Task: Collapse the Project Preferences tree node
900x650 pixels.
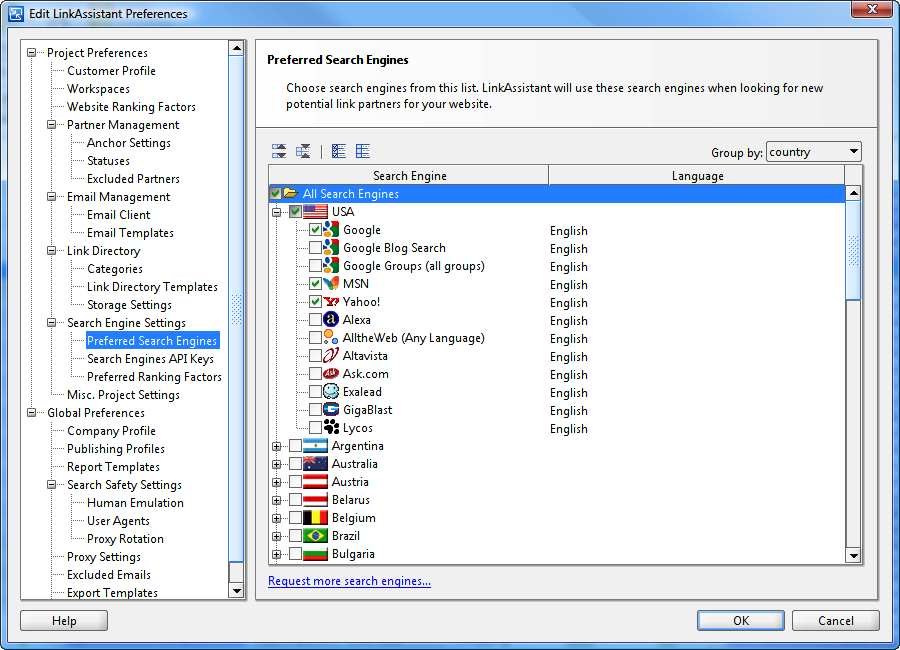Action: pos(32,53)
